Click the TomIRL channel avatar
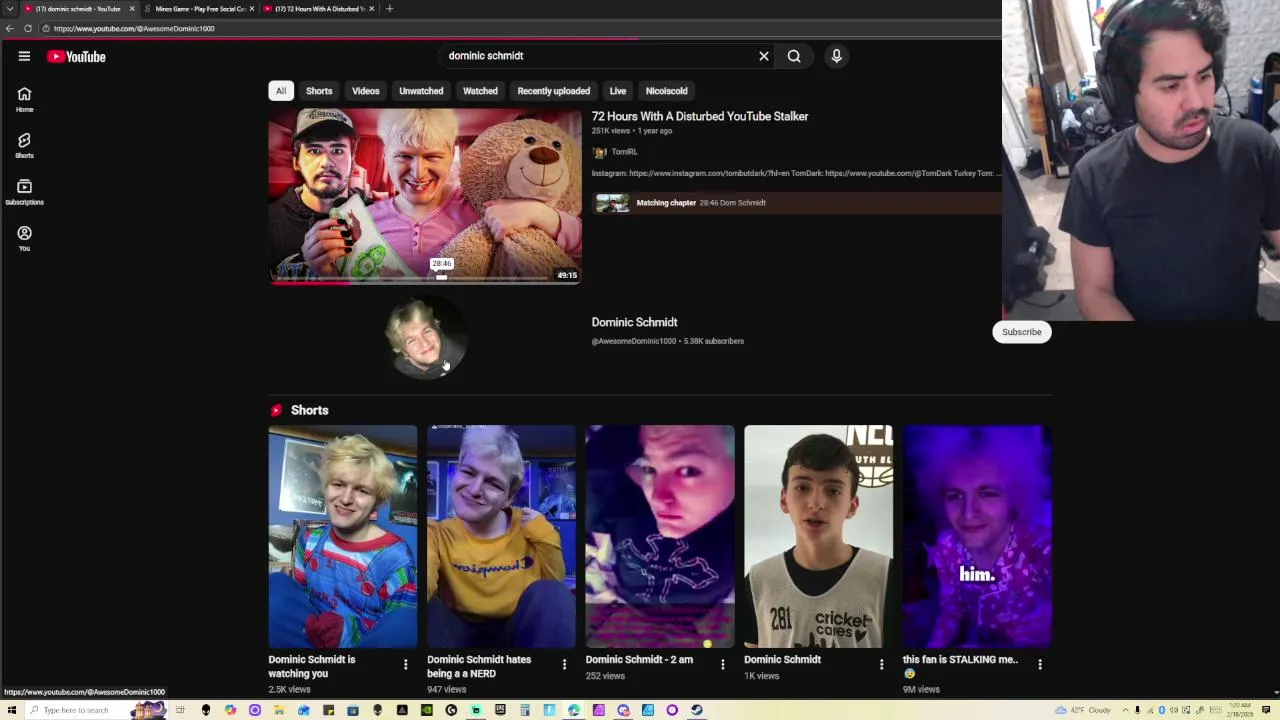The height and width of the screenshot is (720, 1280). (599, 152)
